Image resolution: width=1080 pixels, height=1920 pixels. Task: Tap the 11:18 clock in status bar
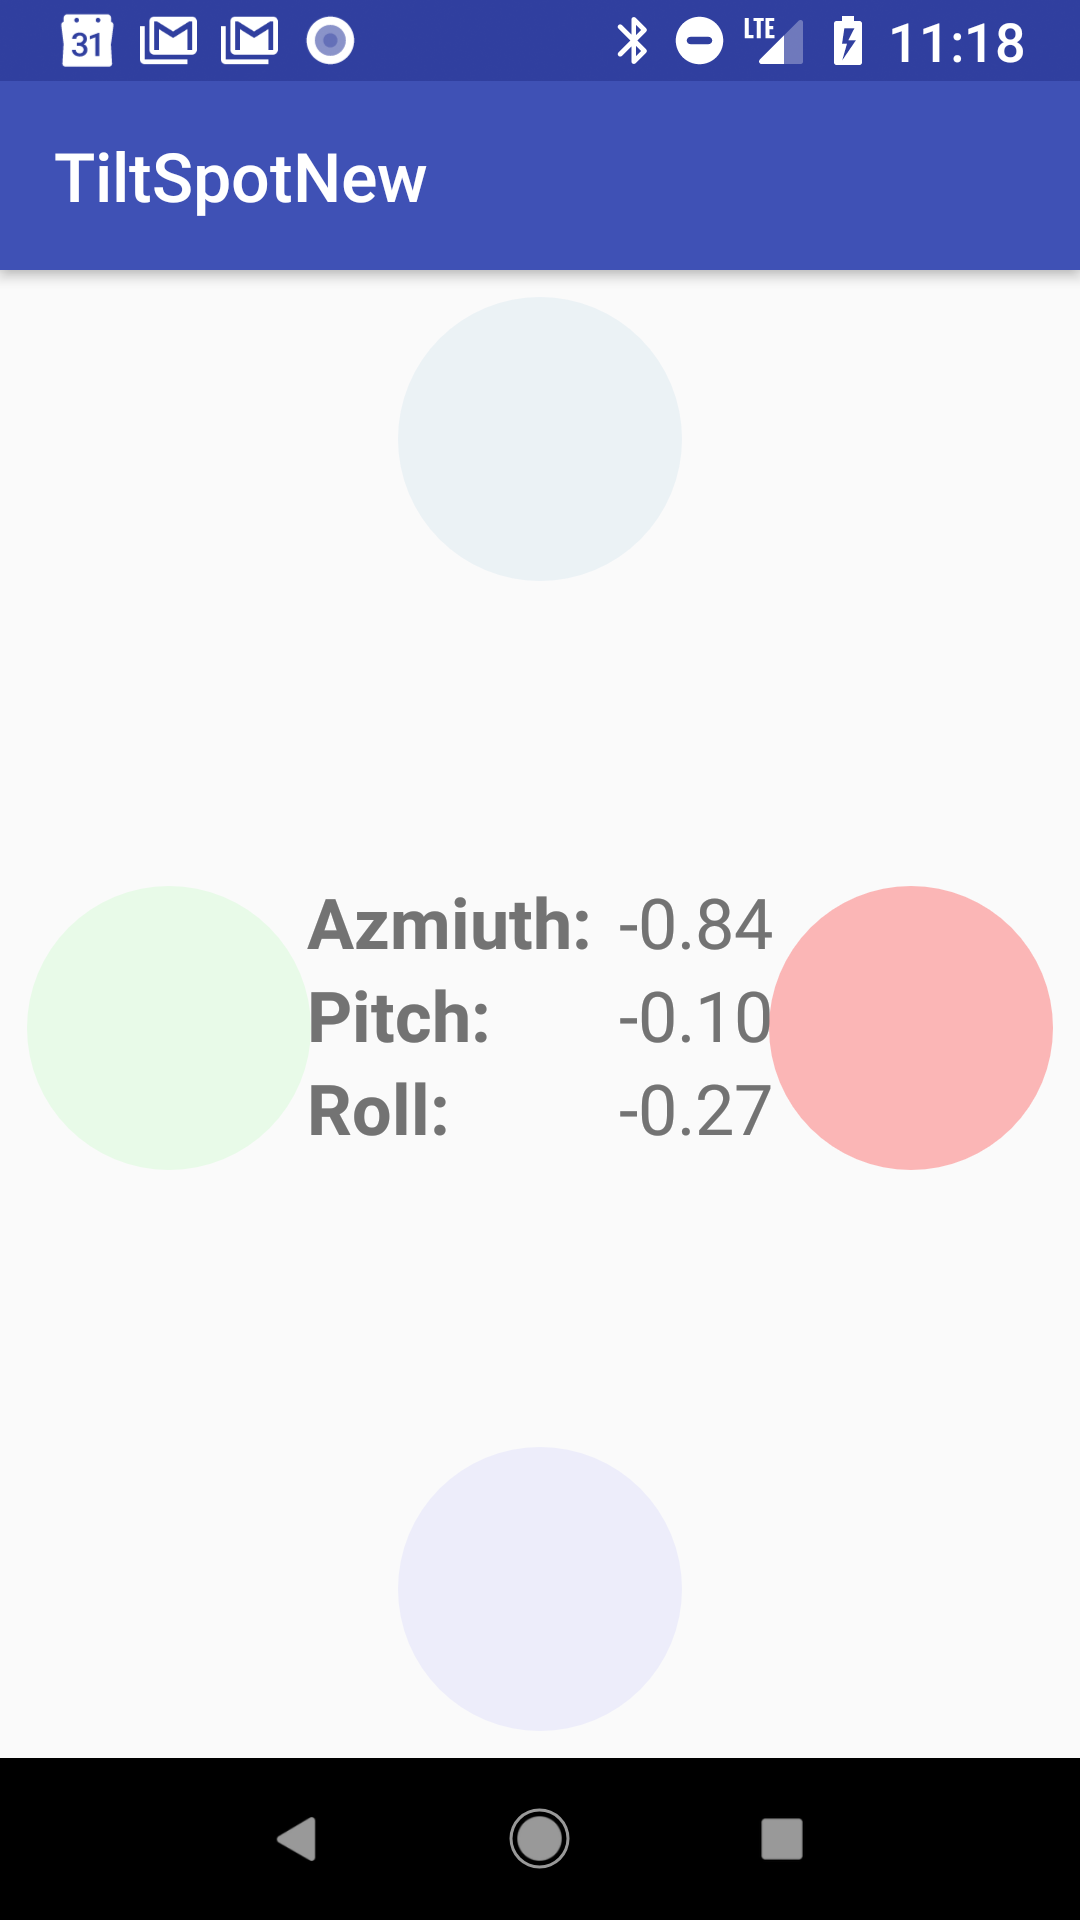point(956,43)
